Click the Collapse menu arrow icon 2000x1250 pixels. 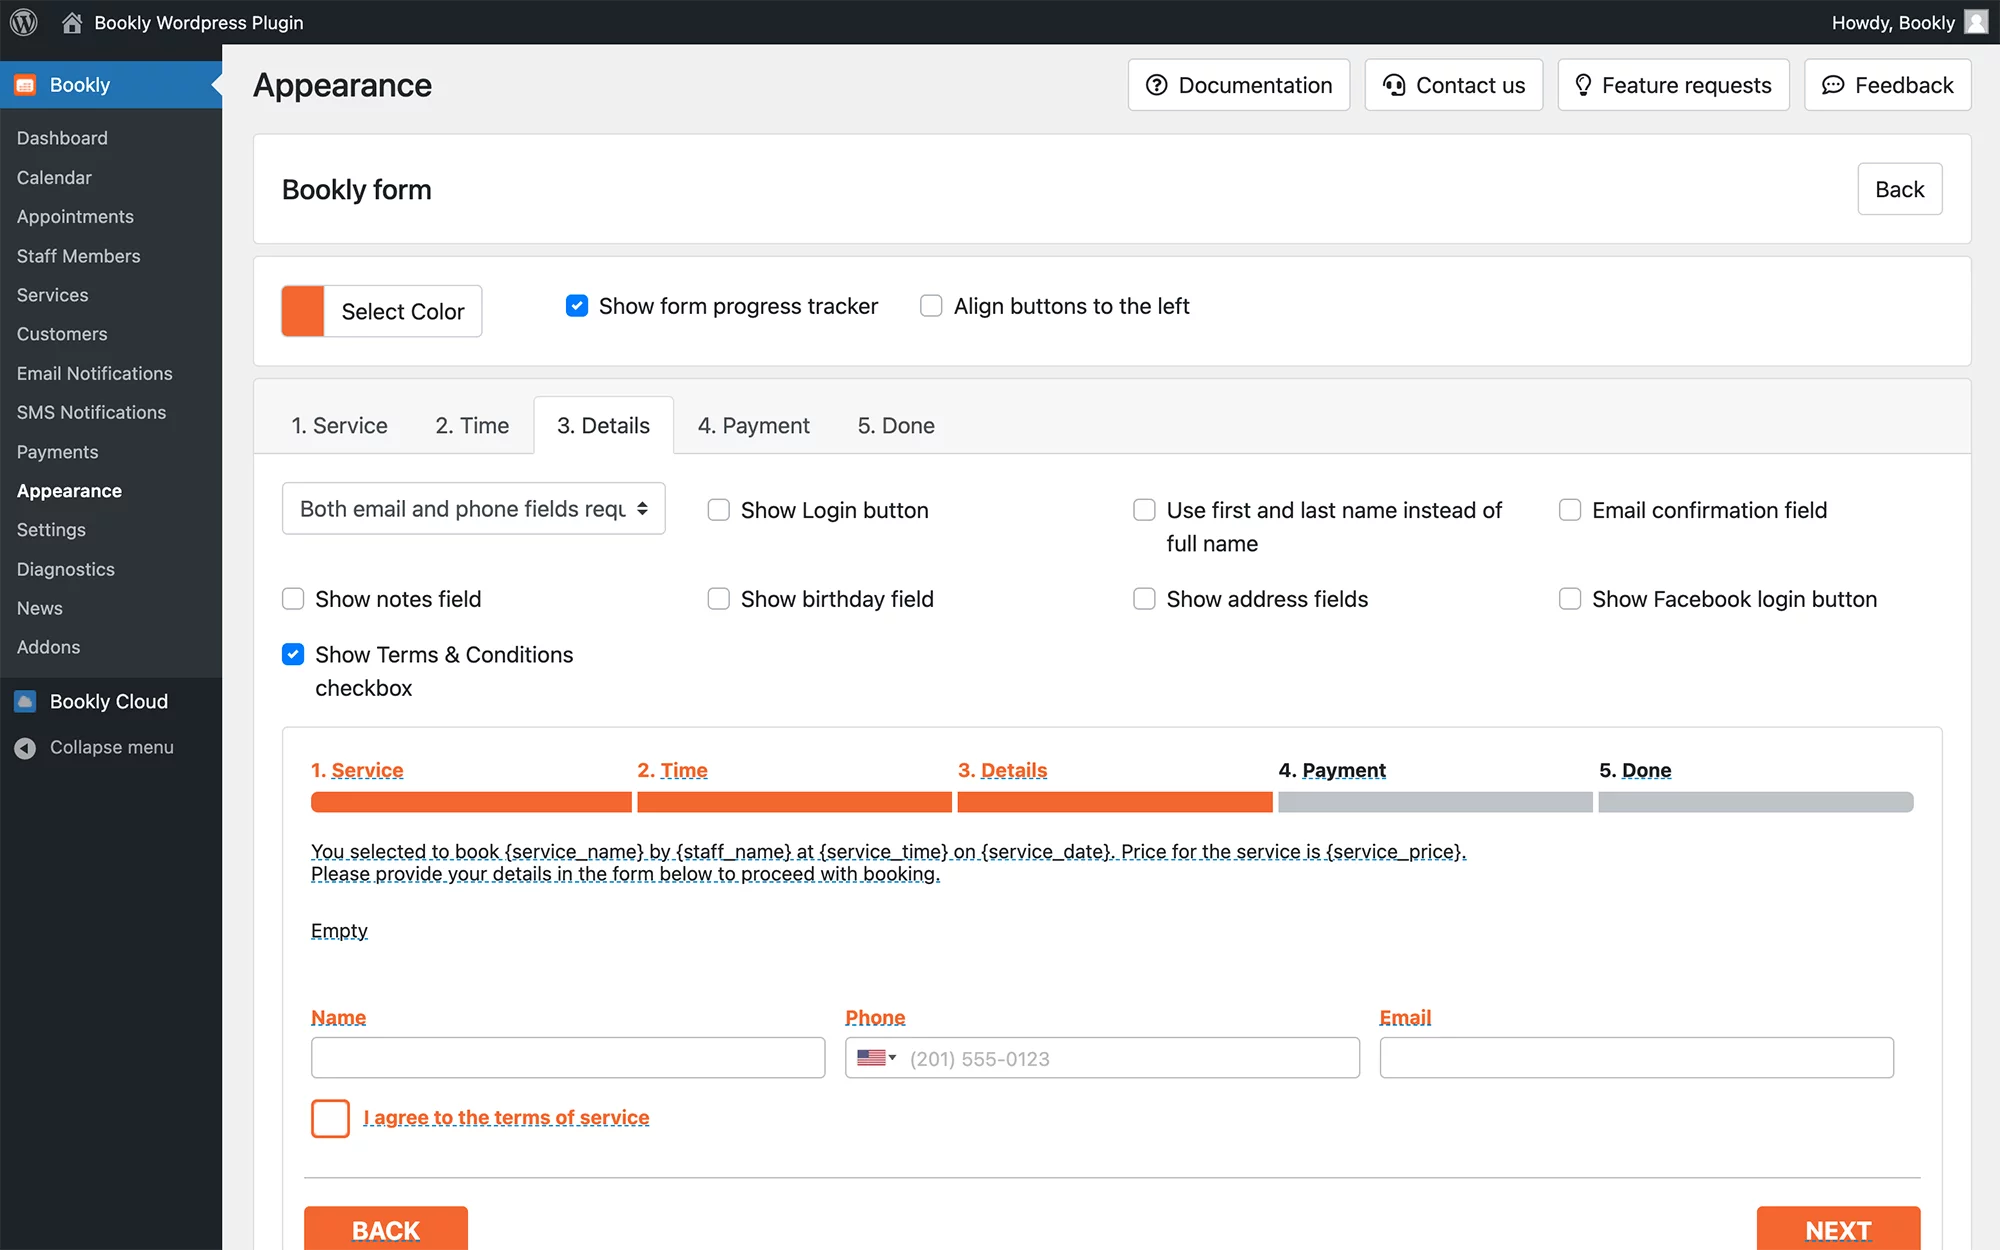(x=26, y=748)
